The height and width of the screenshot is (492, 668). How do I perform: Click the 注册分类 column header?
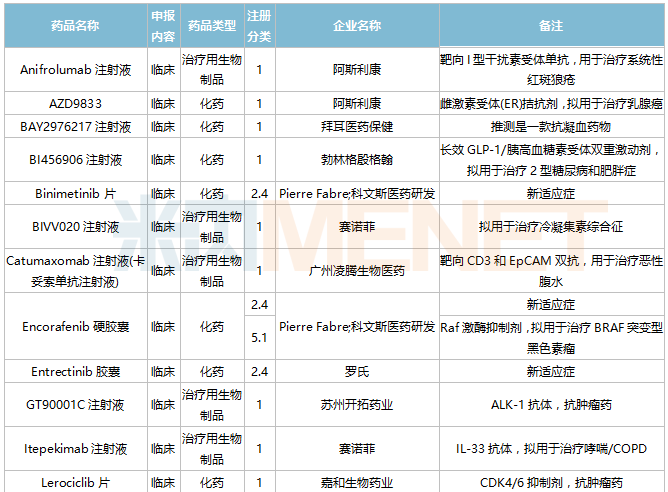tap(259, 26)
